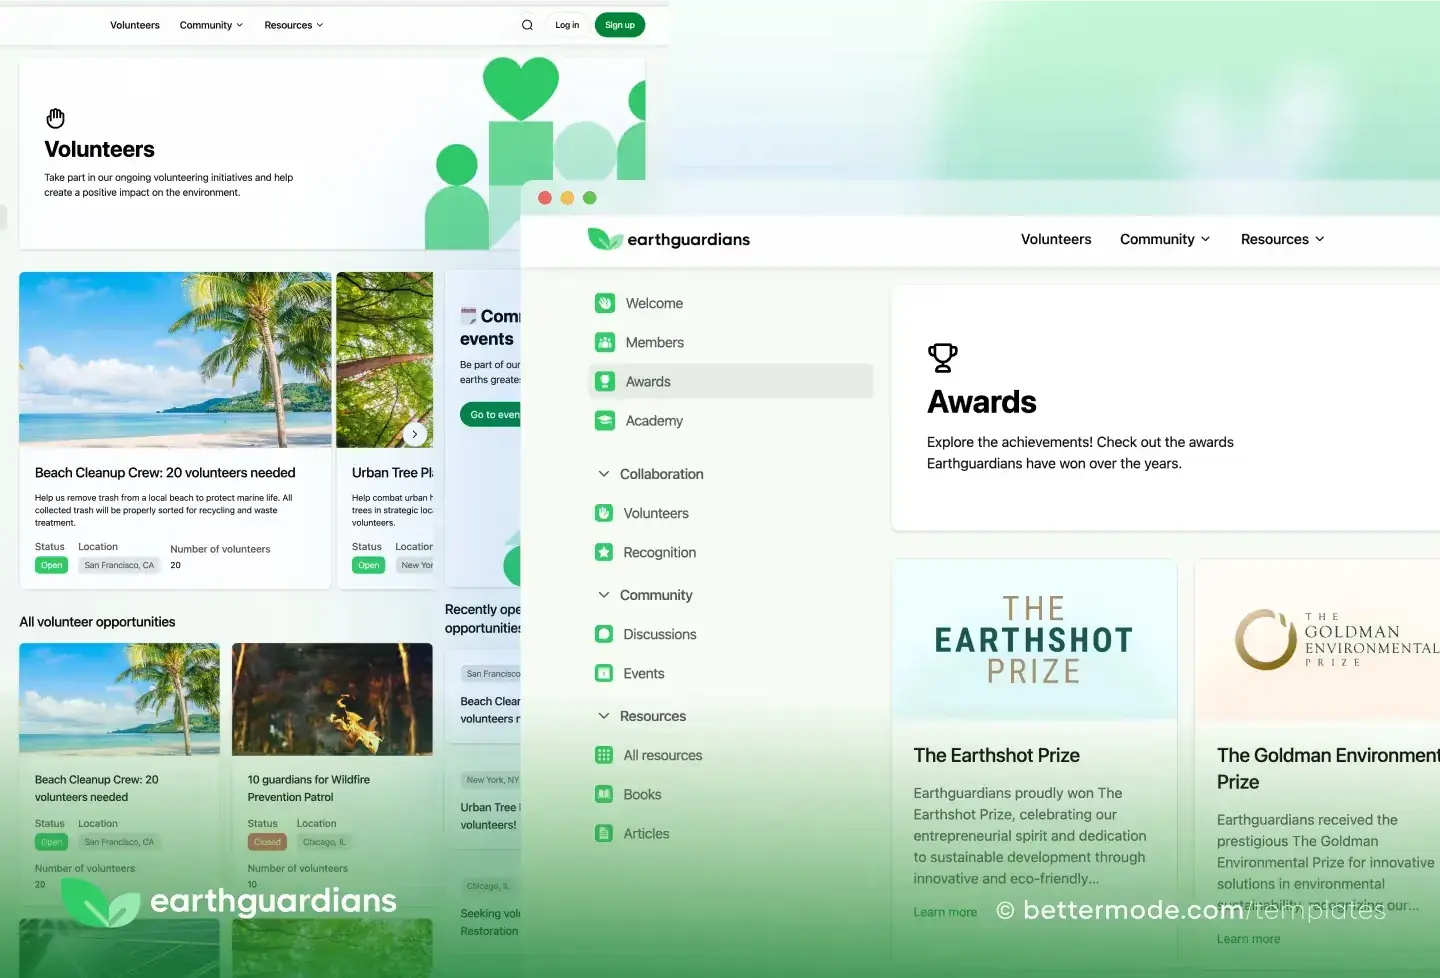Follow Learn more under The Earthshot Prize

coord(945,912)
